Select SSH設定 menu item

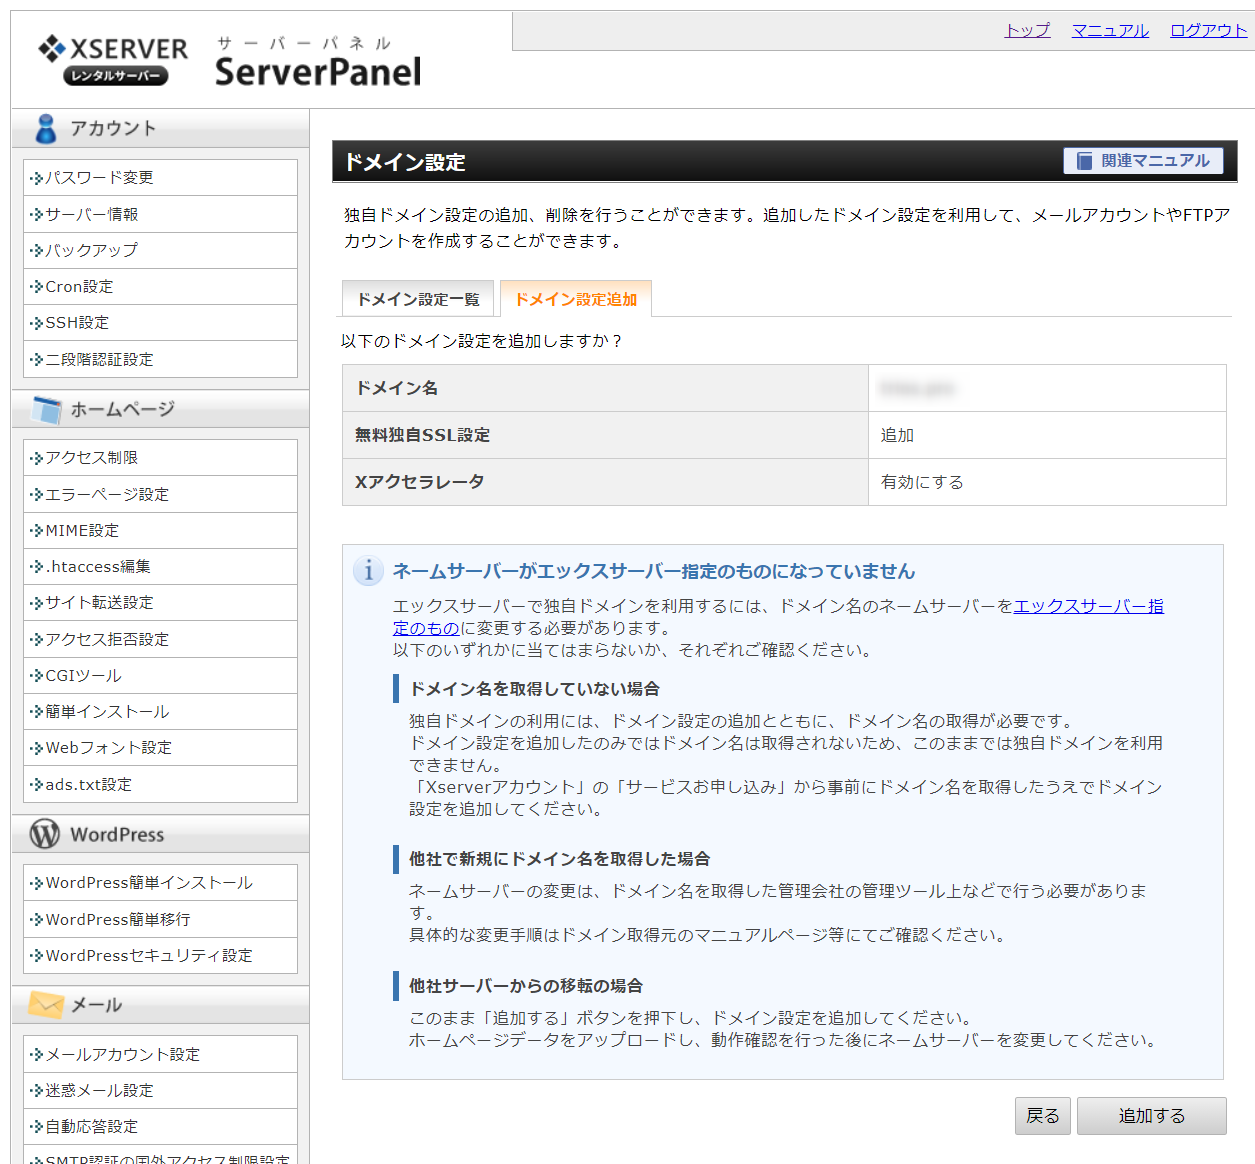coord(160,322)
